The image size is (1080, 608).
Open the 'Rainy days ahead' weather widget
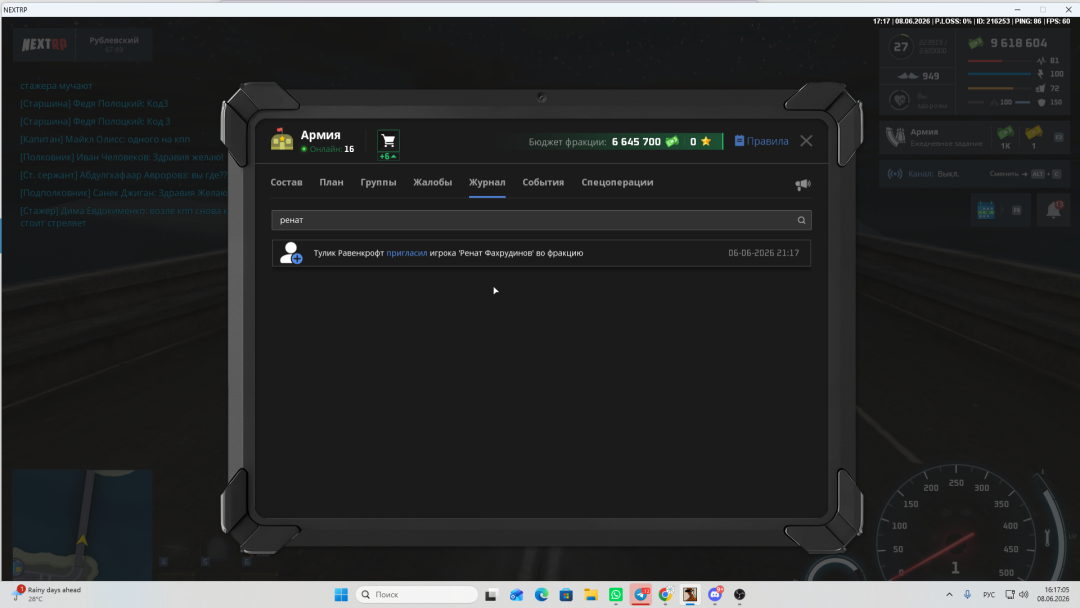point(47,594)
